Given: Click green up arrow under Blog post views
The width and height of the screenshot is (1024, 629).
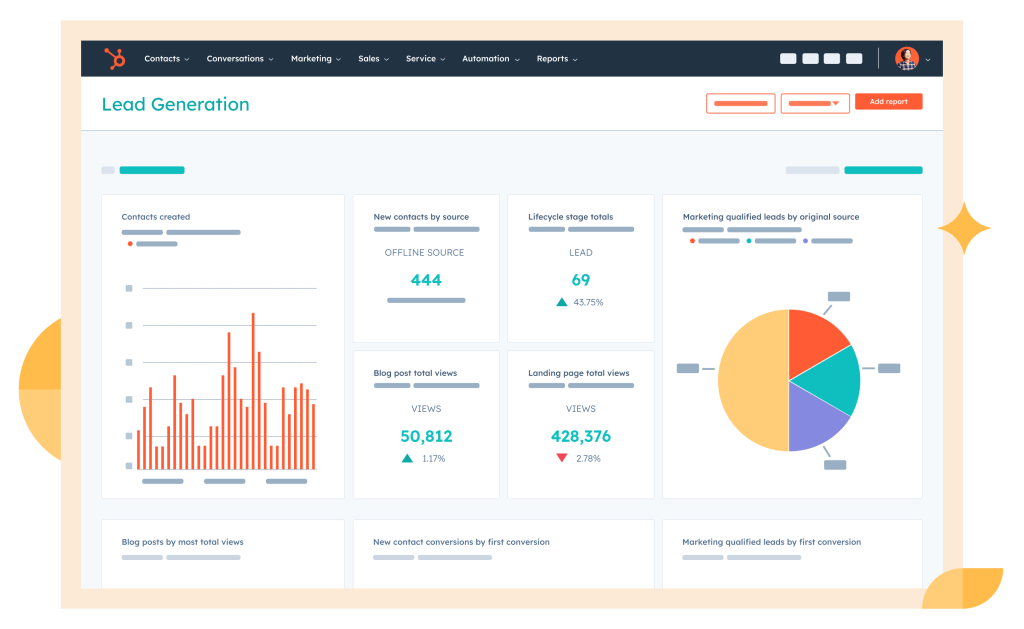Looking at the screenshot, I should pos(407,458).
